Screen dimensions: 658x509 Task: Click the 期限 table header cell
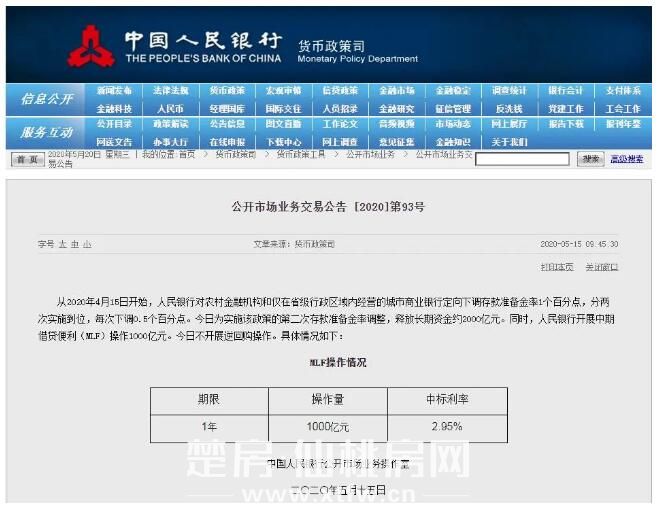click(x=209, y=400)
